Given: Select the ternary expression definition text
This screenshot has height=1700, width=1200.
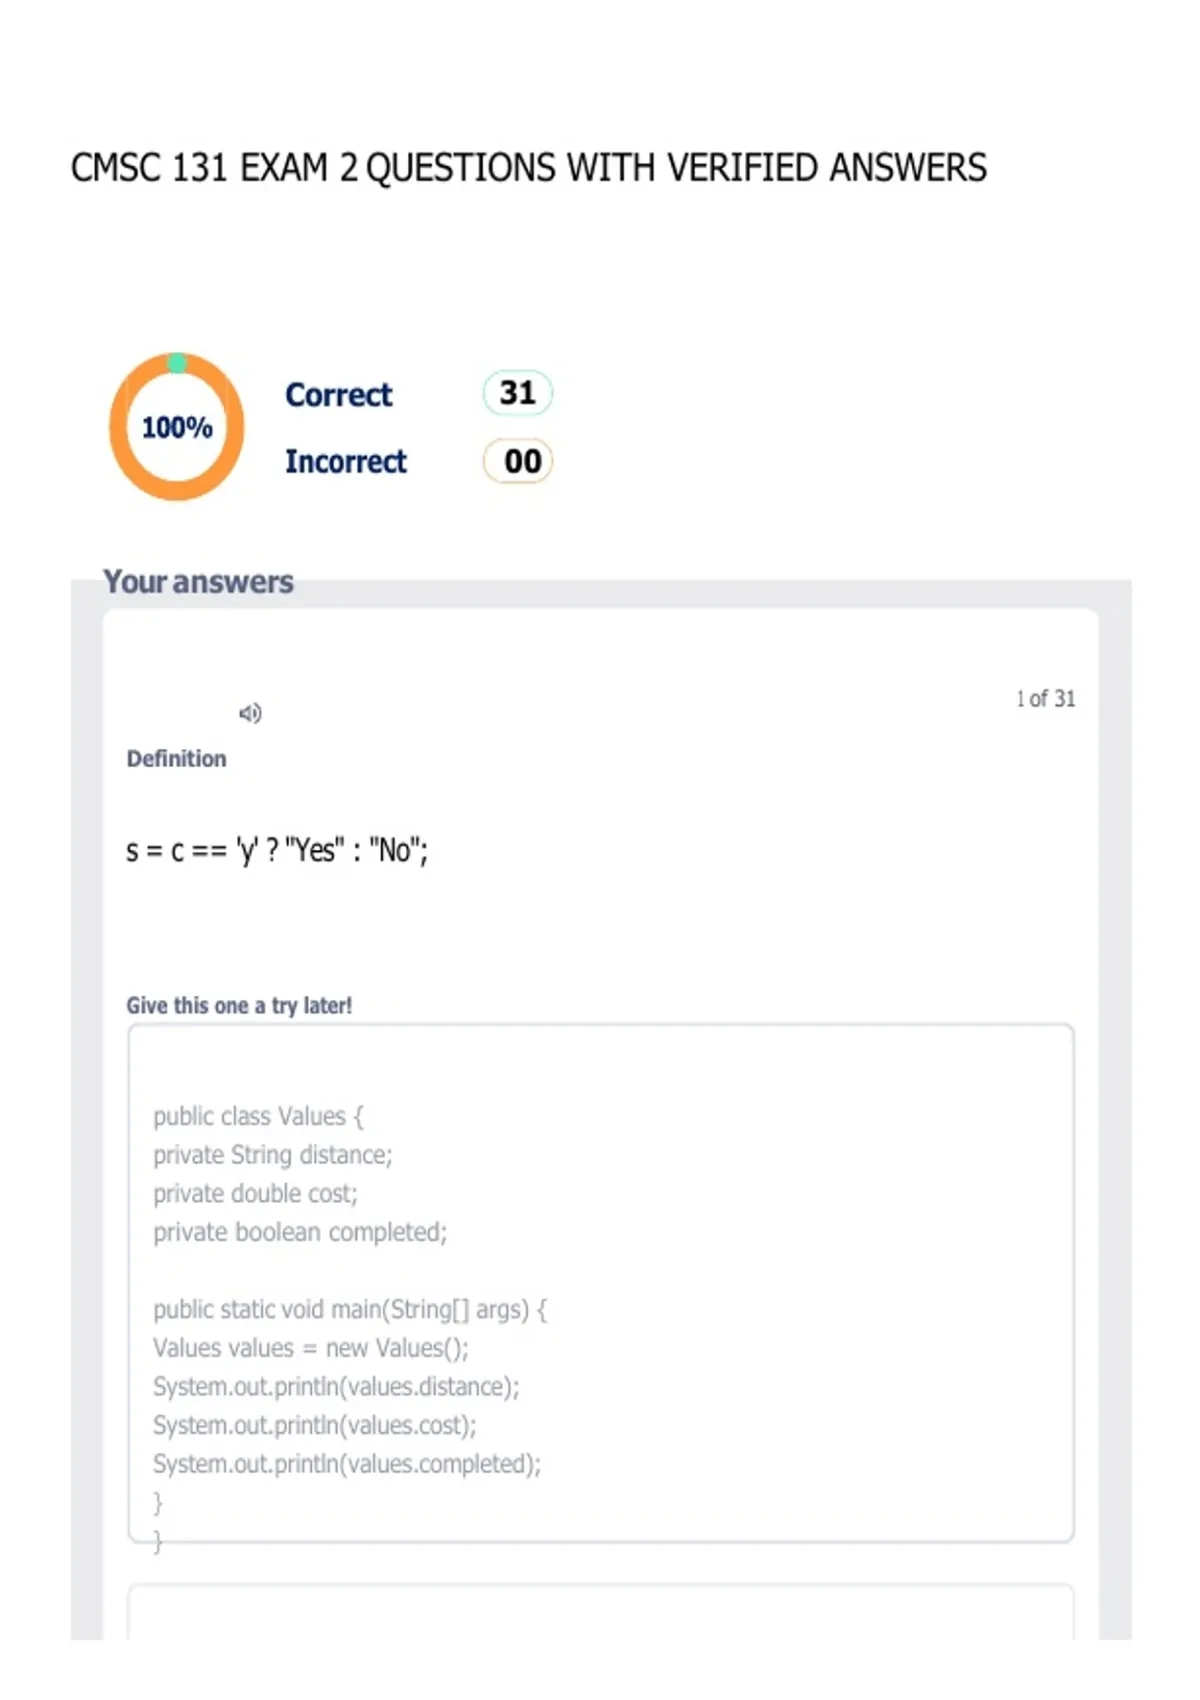Looking at the screenshot, I should coord(277,851).
